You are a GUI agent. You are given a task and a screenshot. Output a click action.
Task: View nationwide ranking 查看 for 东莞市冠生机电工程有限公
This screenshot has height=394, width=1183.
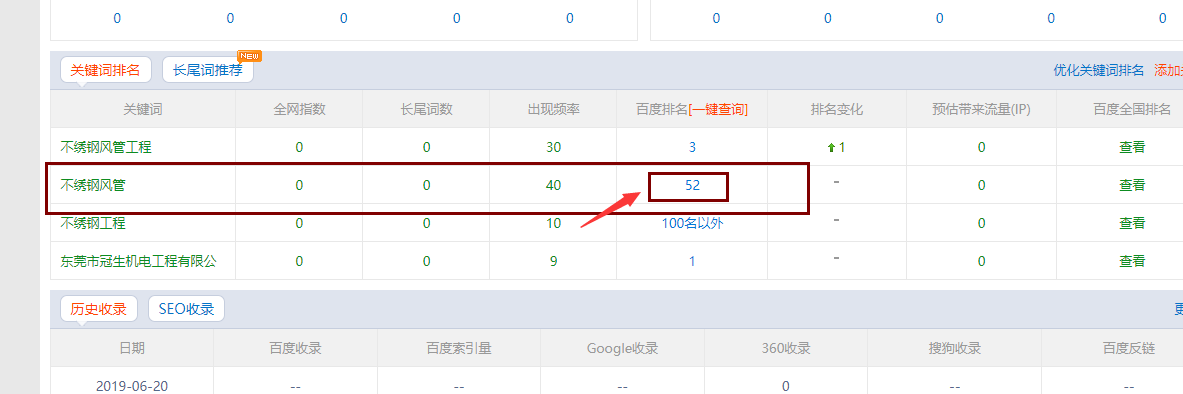[1132, 261]
